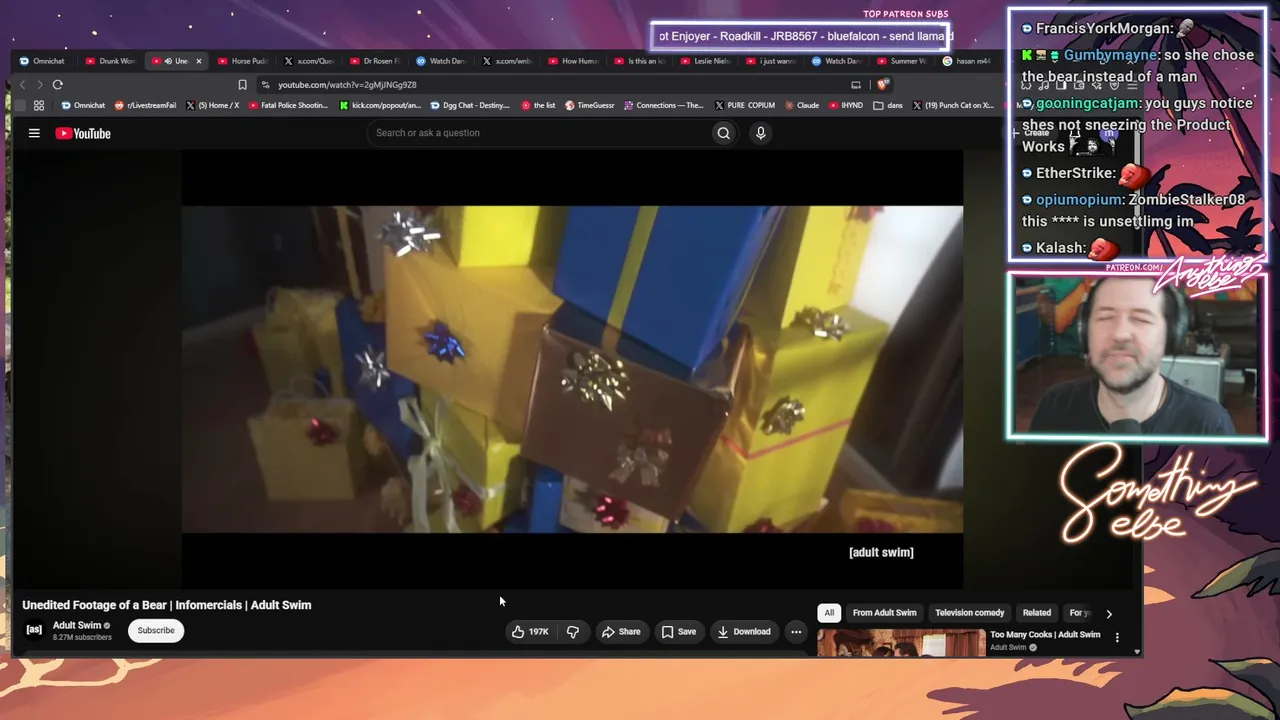Open the YouTube guide hamburger menu
This screenshot has width=1280, height=720.
pos(34,133)
